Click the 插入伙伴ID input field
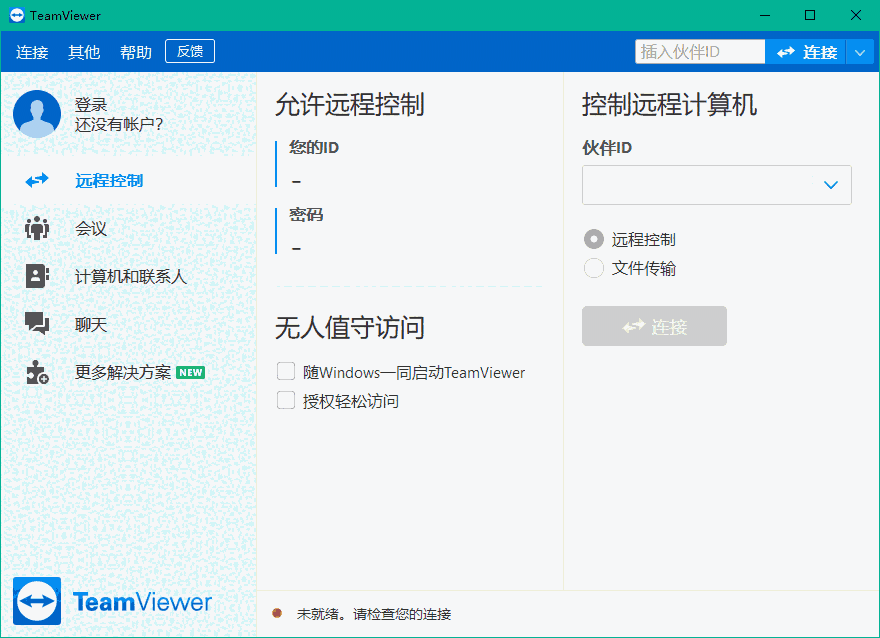This screenshot has width=880, height=638. [x=699, y=49]
